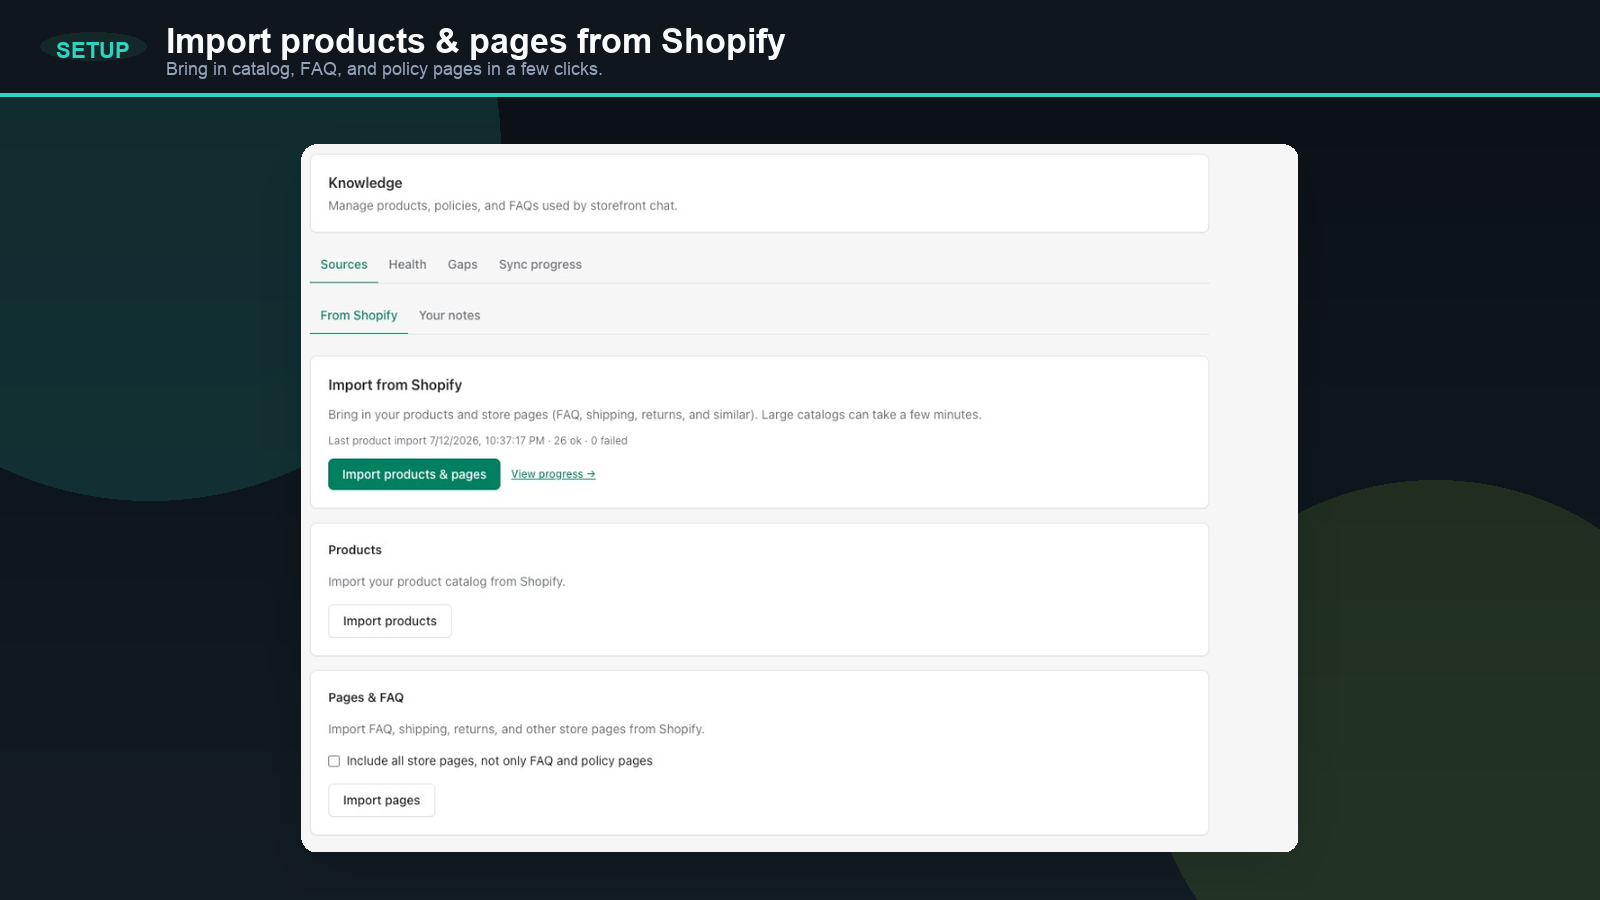Click the Import pages button
Screen dimensions: 1600x900
pyautogui.click(x=382, y=800)
